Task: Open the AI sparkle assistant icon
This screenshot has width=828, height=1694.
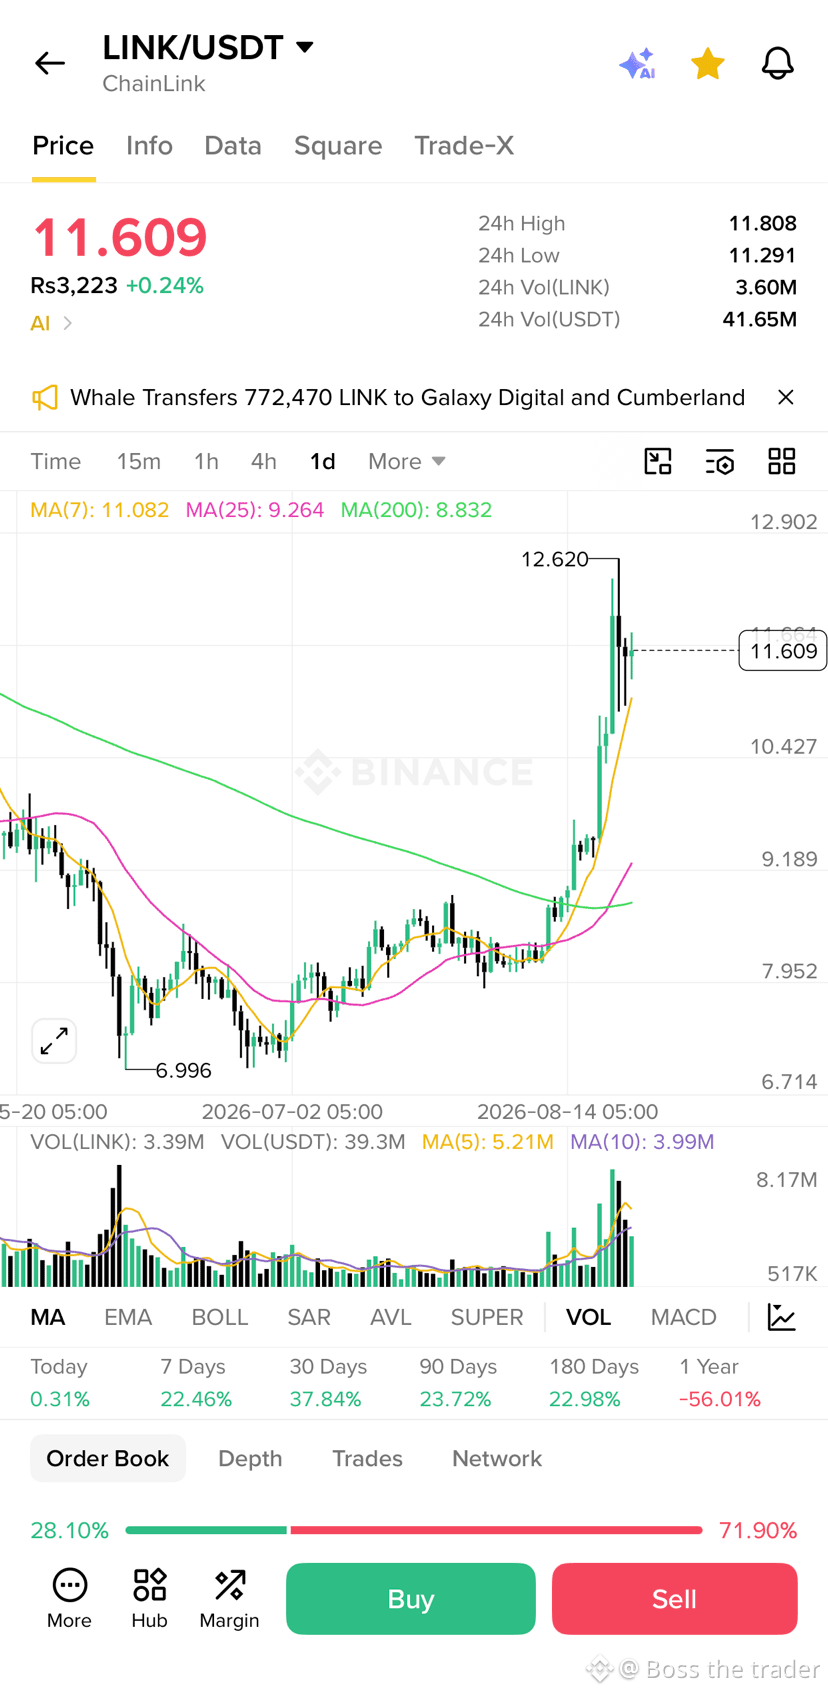Action: [x=637, y=64]
